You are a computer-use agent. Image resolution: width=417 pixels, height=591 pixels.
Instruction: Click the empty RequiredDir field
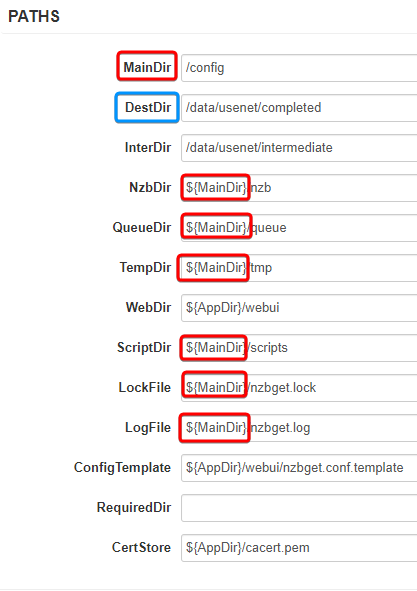coord(299,508)
